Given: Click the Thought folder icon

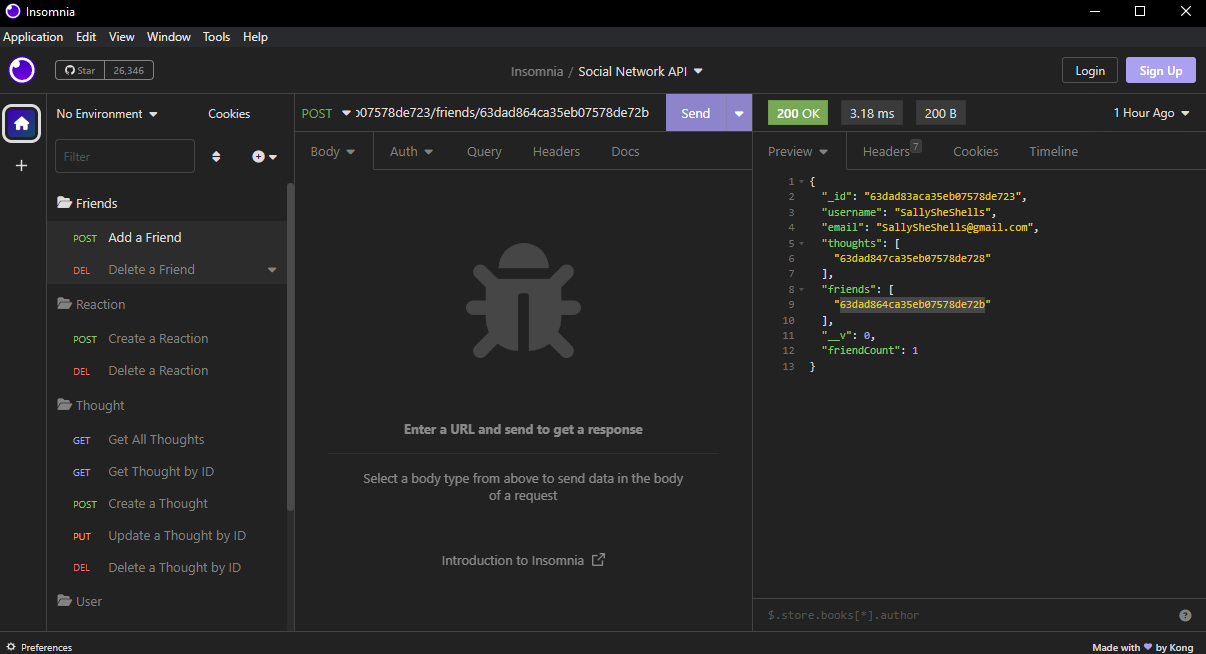Looking at the screenshot, I should pos(64,405).
